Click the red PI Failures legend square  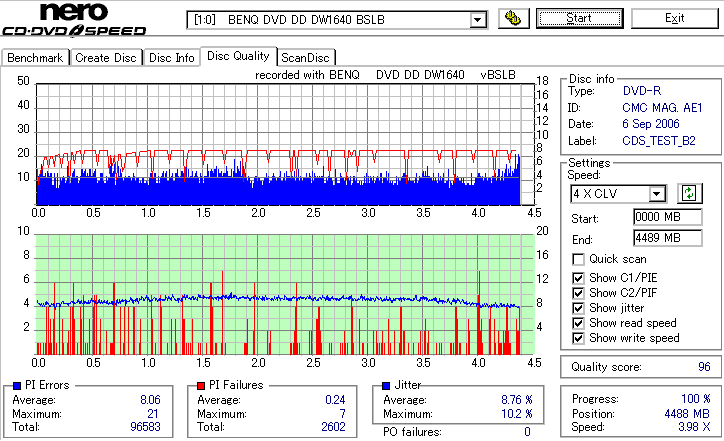[x=201, y=386]
